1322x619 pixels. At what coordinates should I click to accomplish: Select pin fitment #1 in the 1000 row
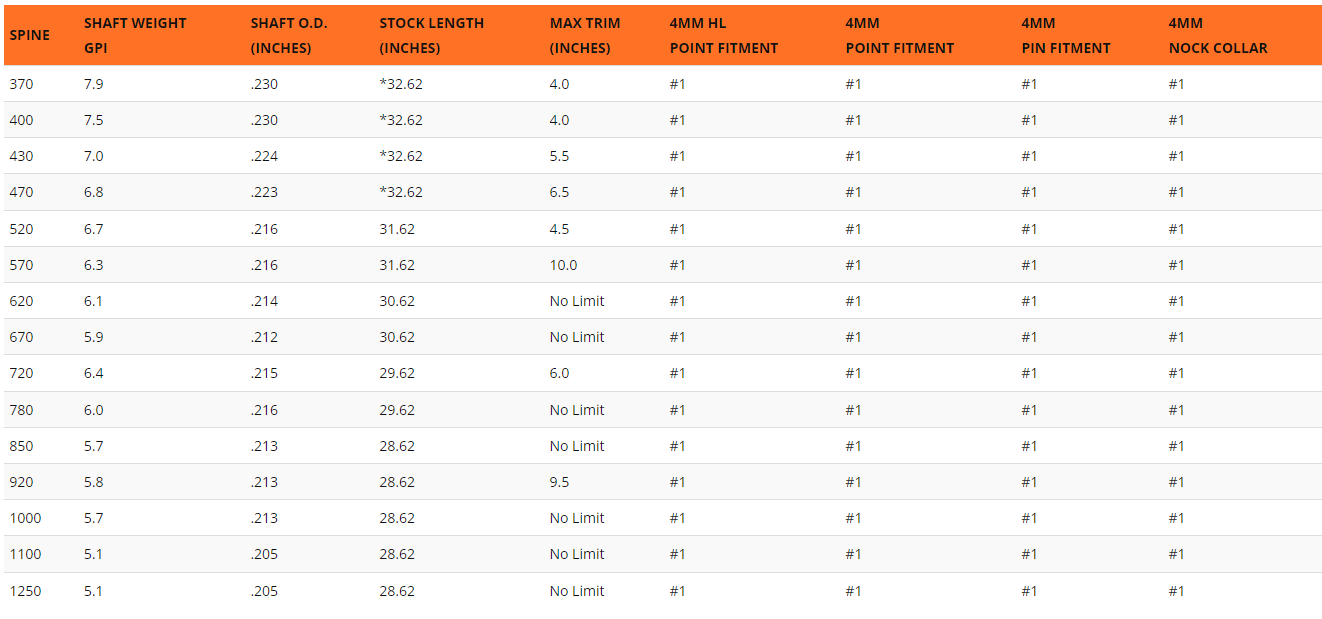pos(1029,518)
